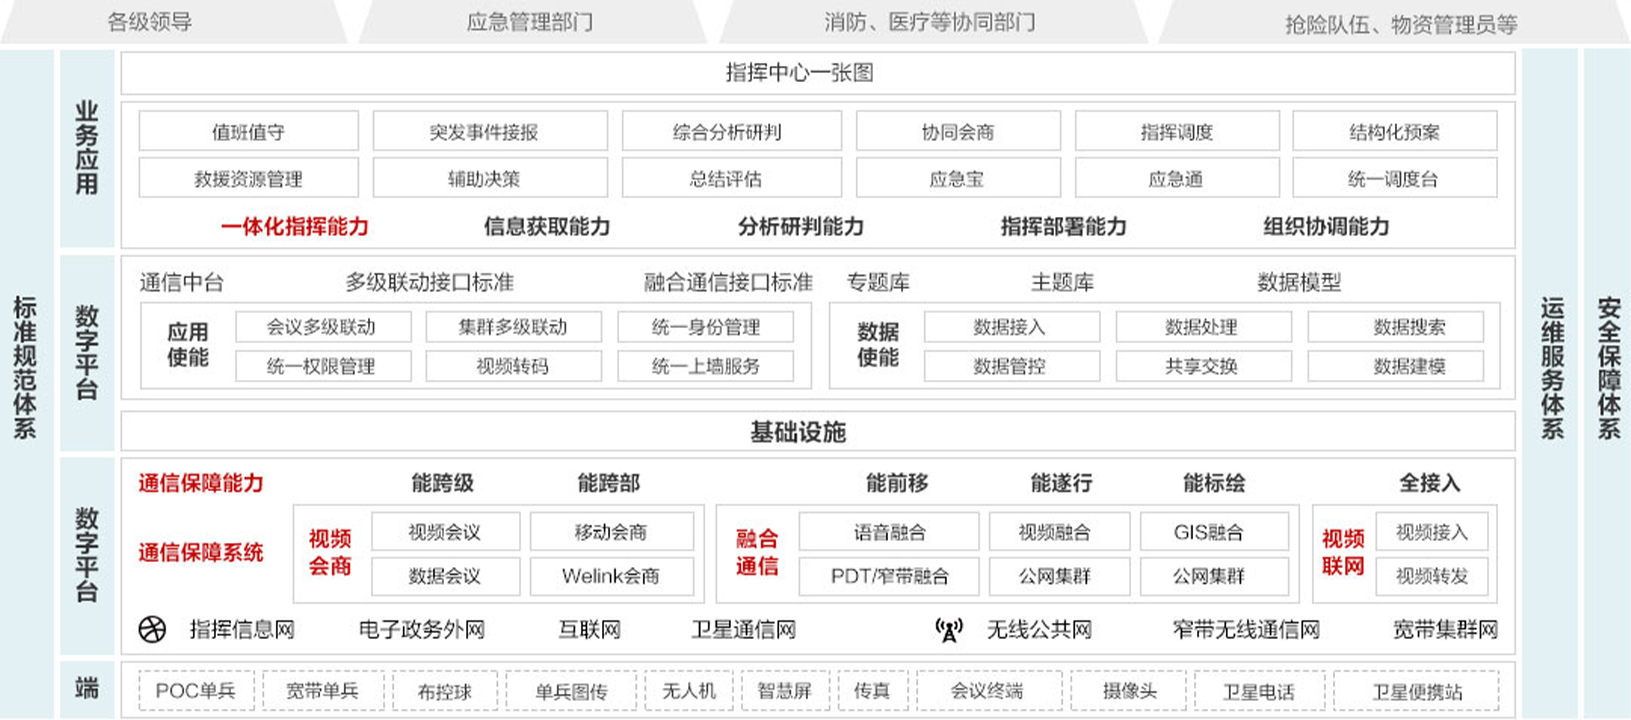Viewport: 1631px width, 720px height.
Task: Pick the POC单兵 terminal box
Action: tap(196, 690)
